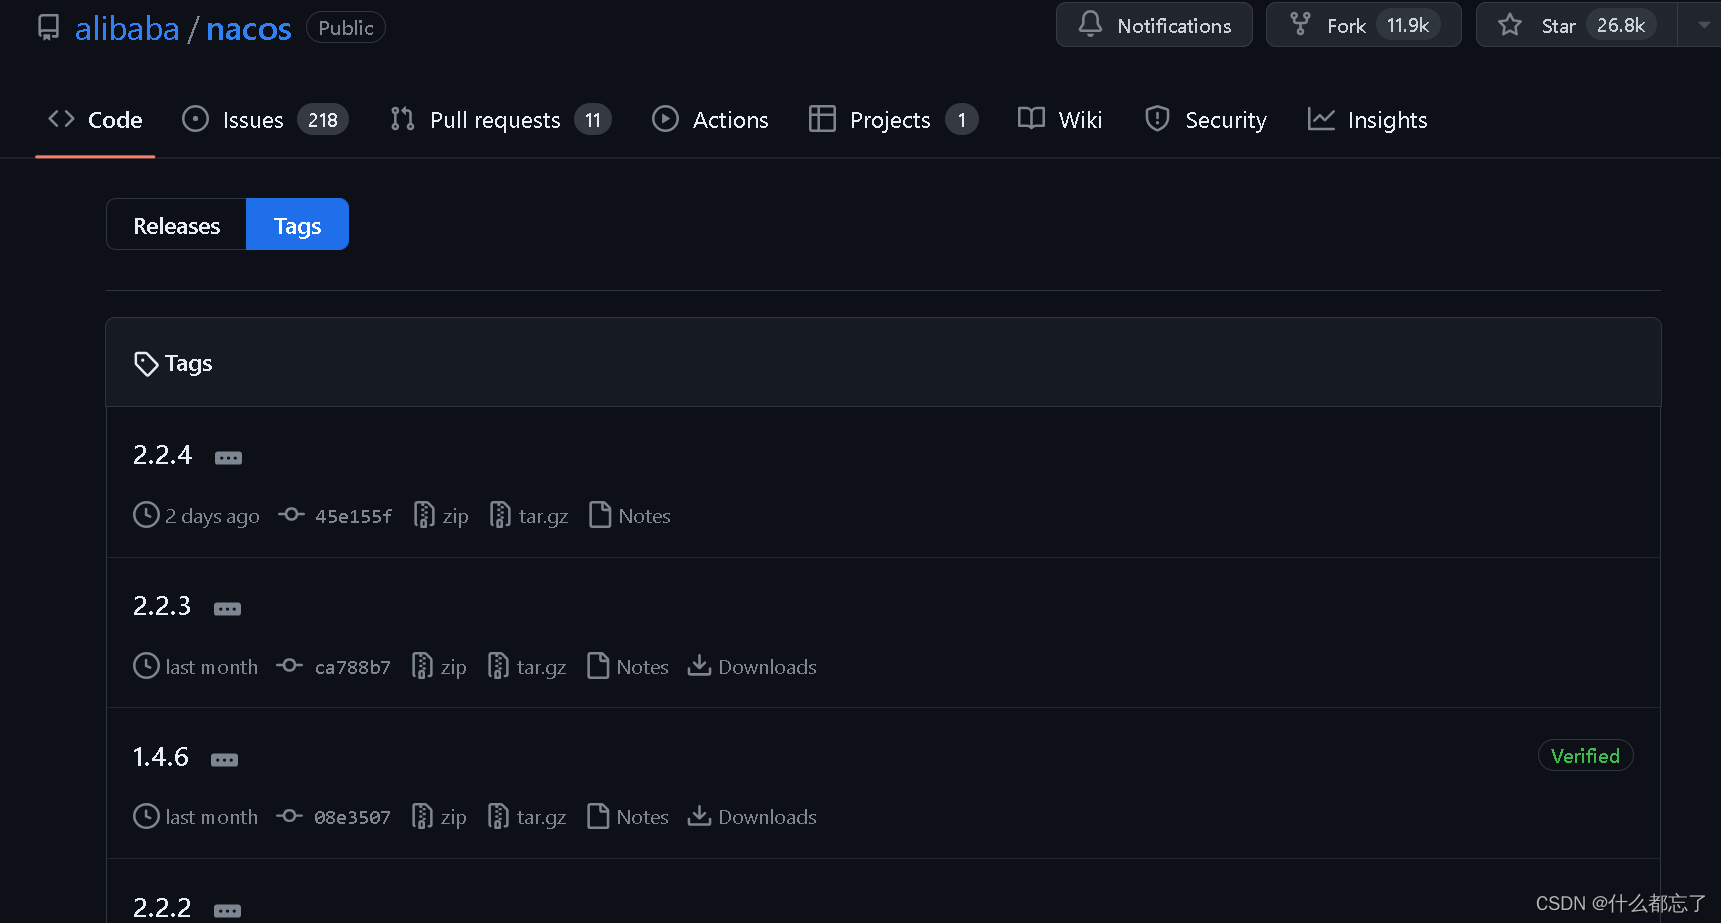Click the Pull requests count badge 11
The height and width of the screenshot is (923, 1721).
(x=593, y=120)
